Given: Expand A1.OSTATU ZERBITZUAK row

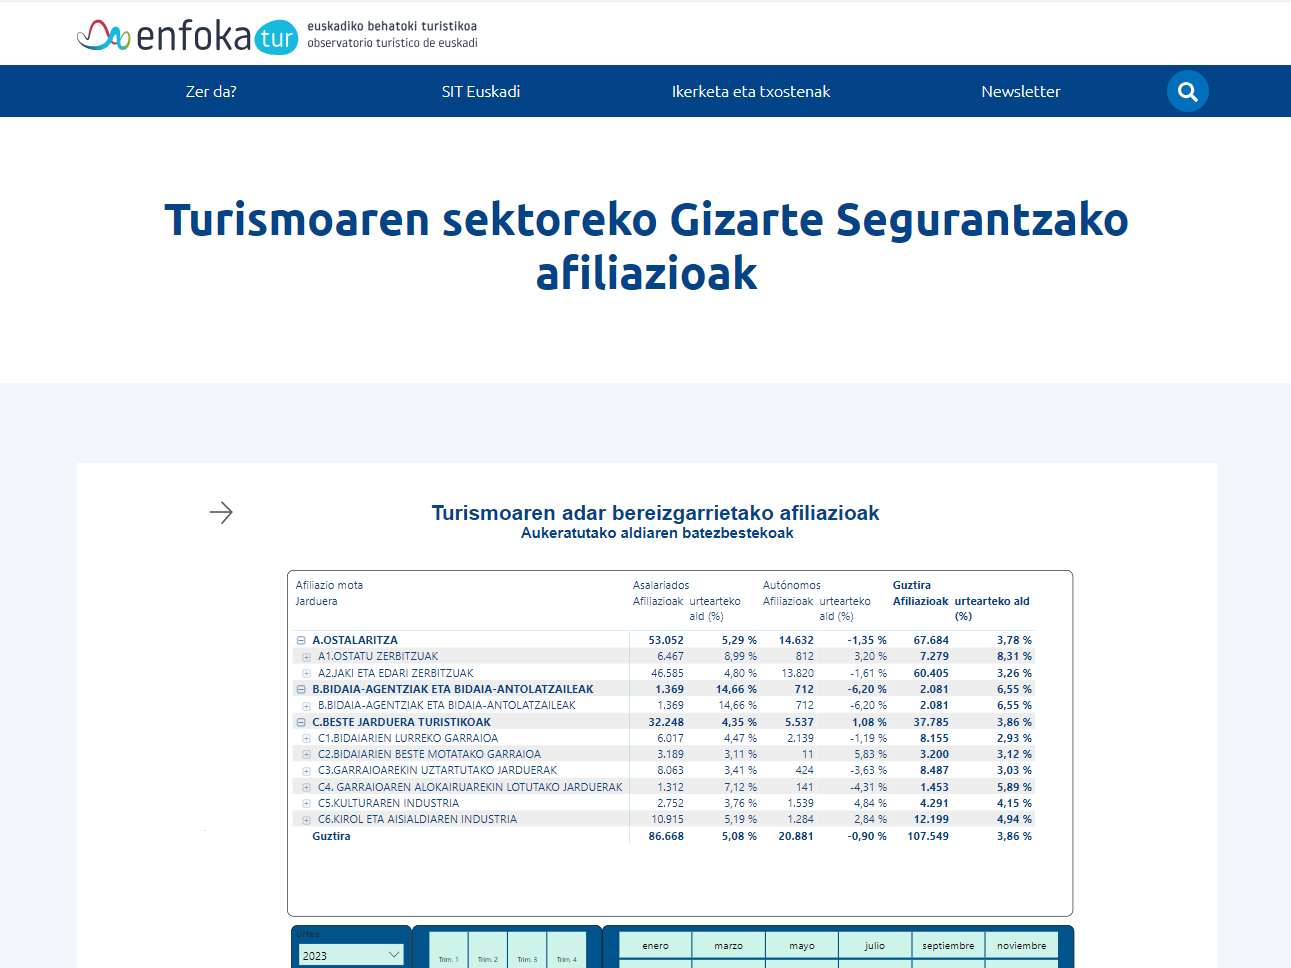Looking at the screenshot, I should point(307,657).
